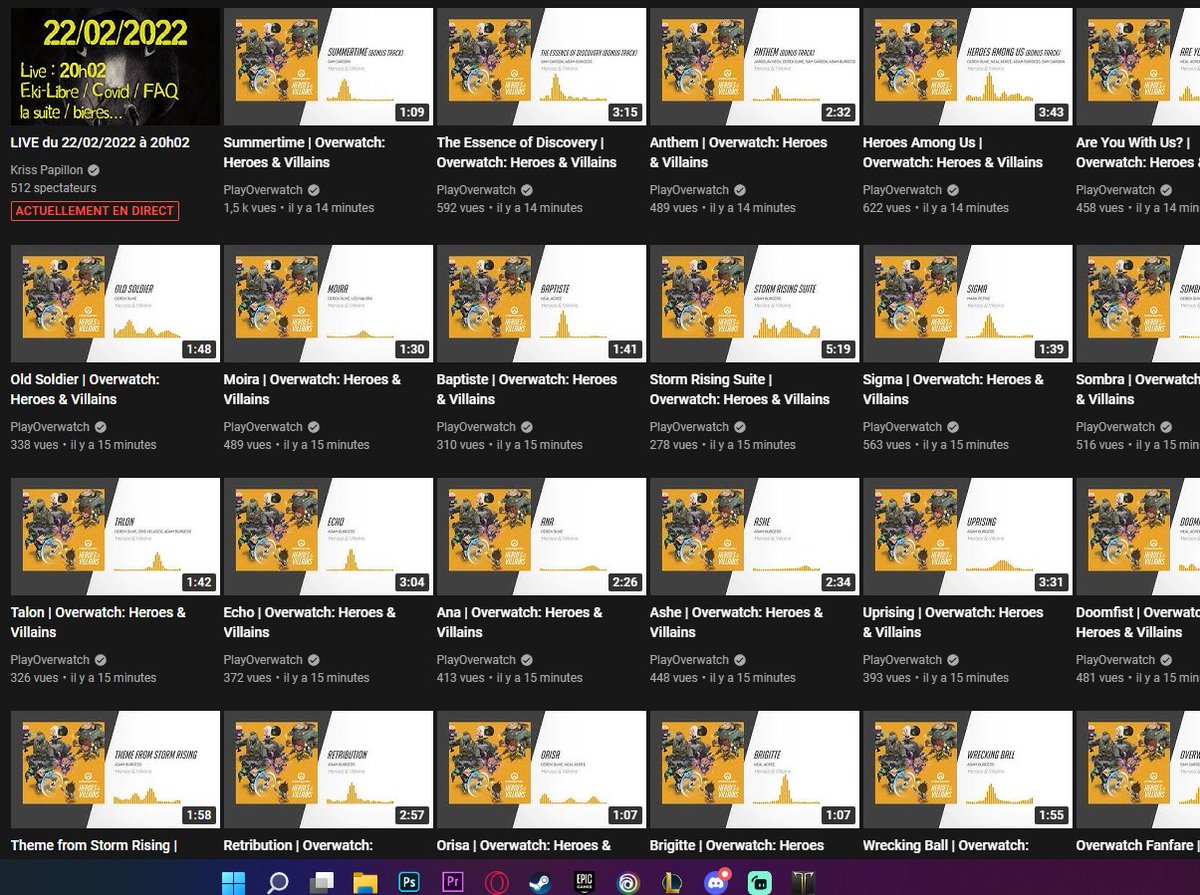Open the ACTUELLEMENT EN DIRECT live badge

tap(95, 211)
